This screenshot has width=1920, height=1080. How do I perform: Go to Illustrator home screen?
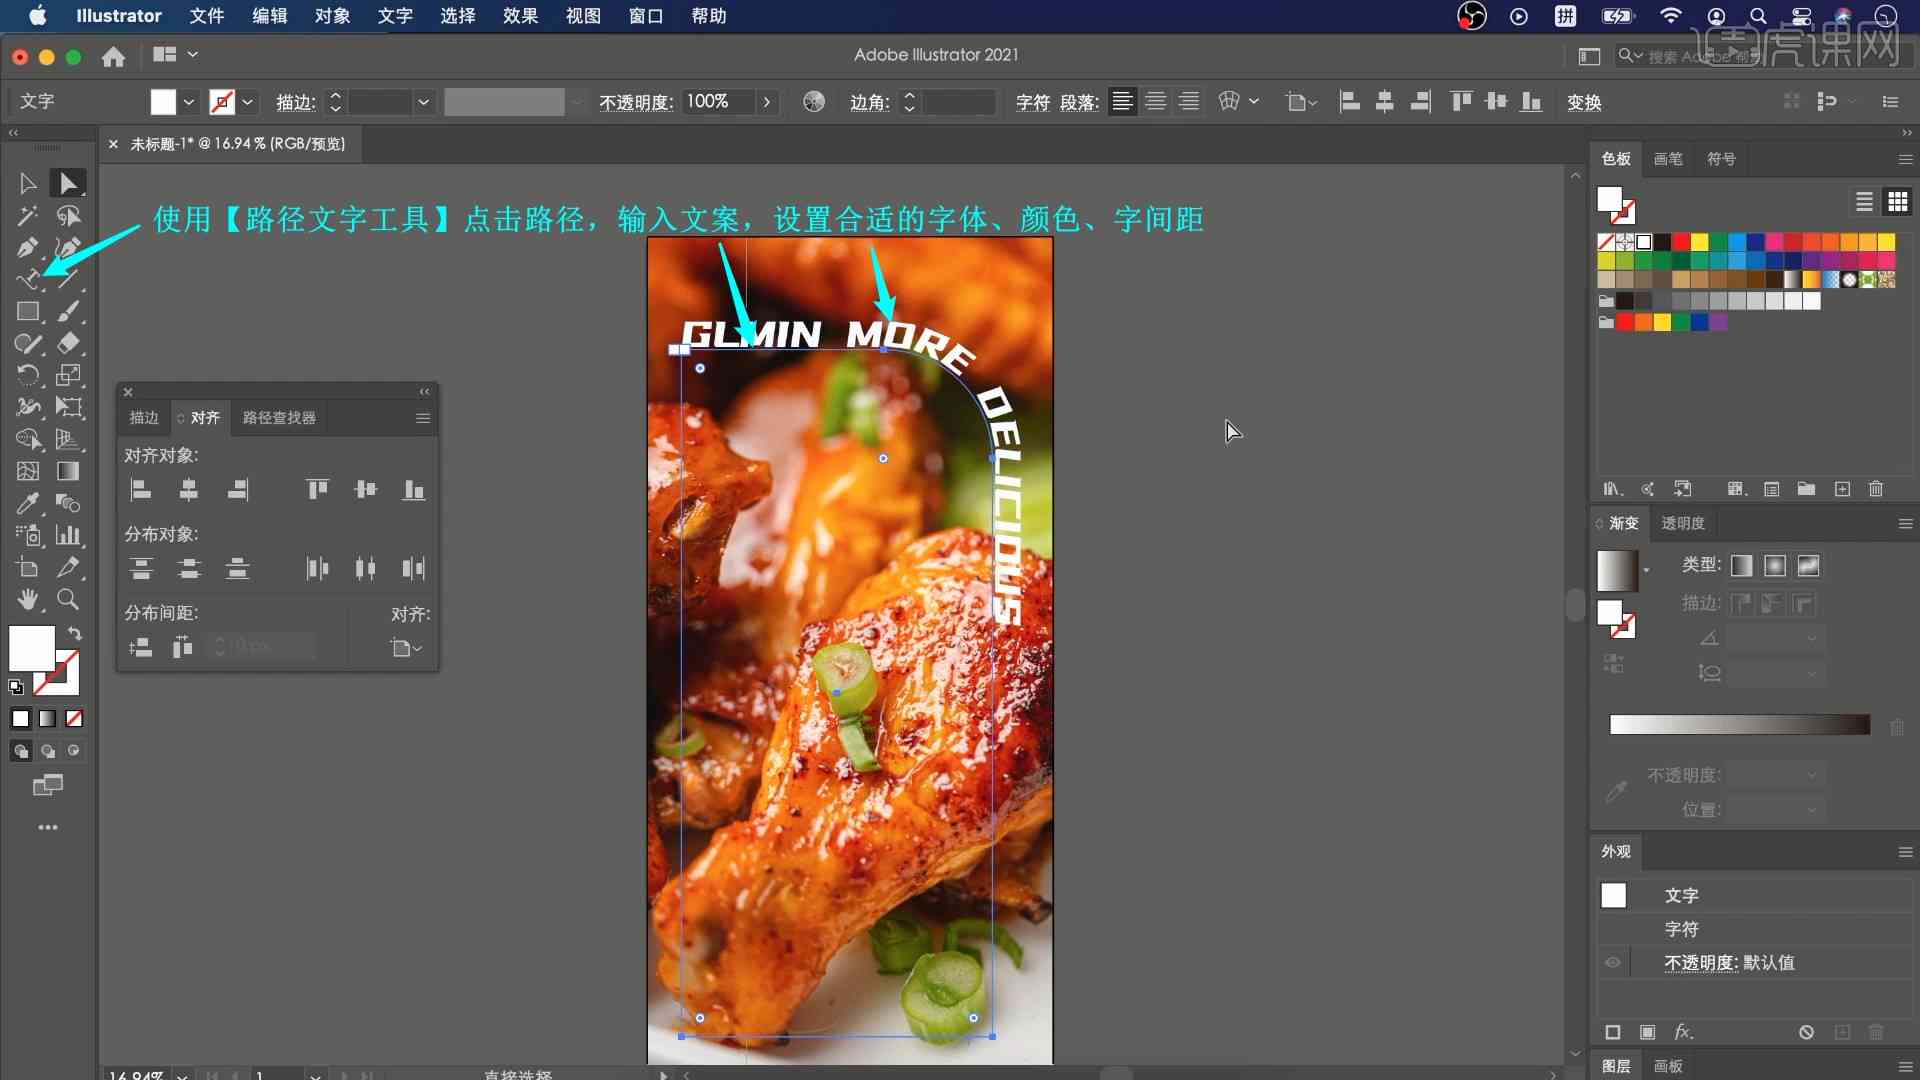point(113,56)
